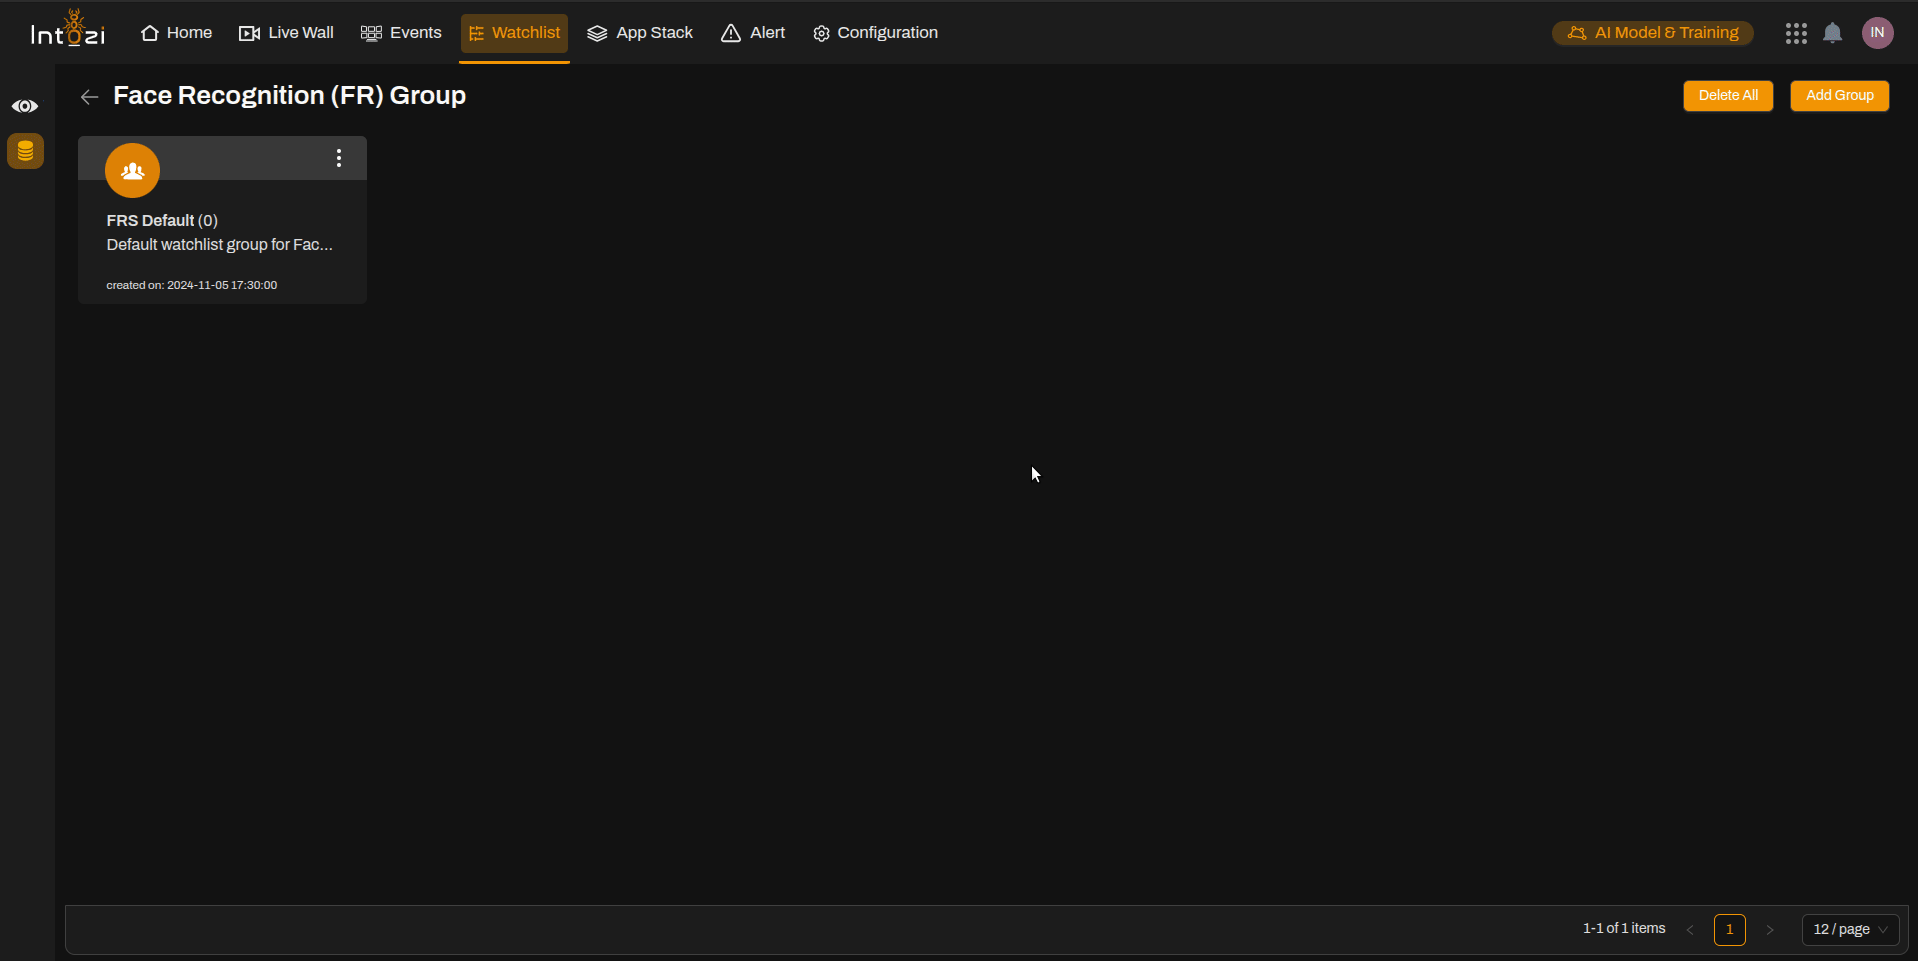
Task: Click the next page chevron
Action: pyautogui.click(x=1769, y=929)
